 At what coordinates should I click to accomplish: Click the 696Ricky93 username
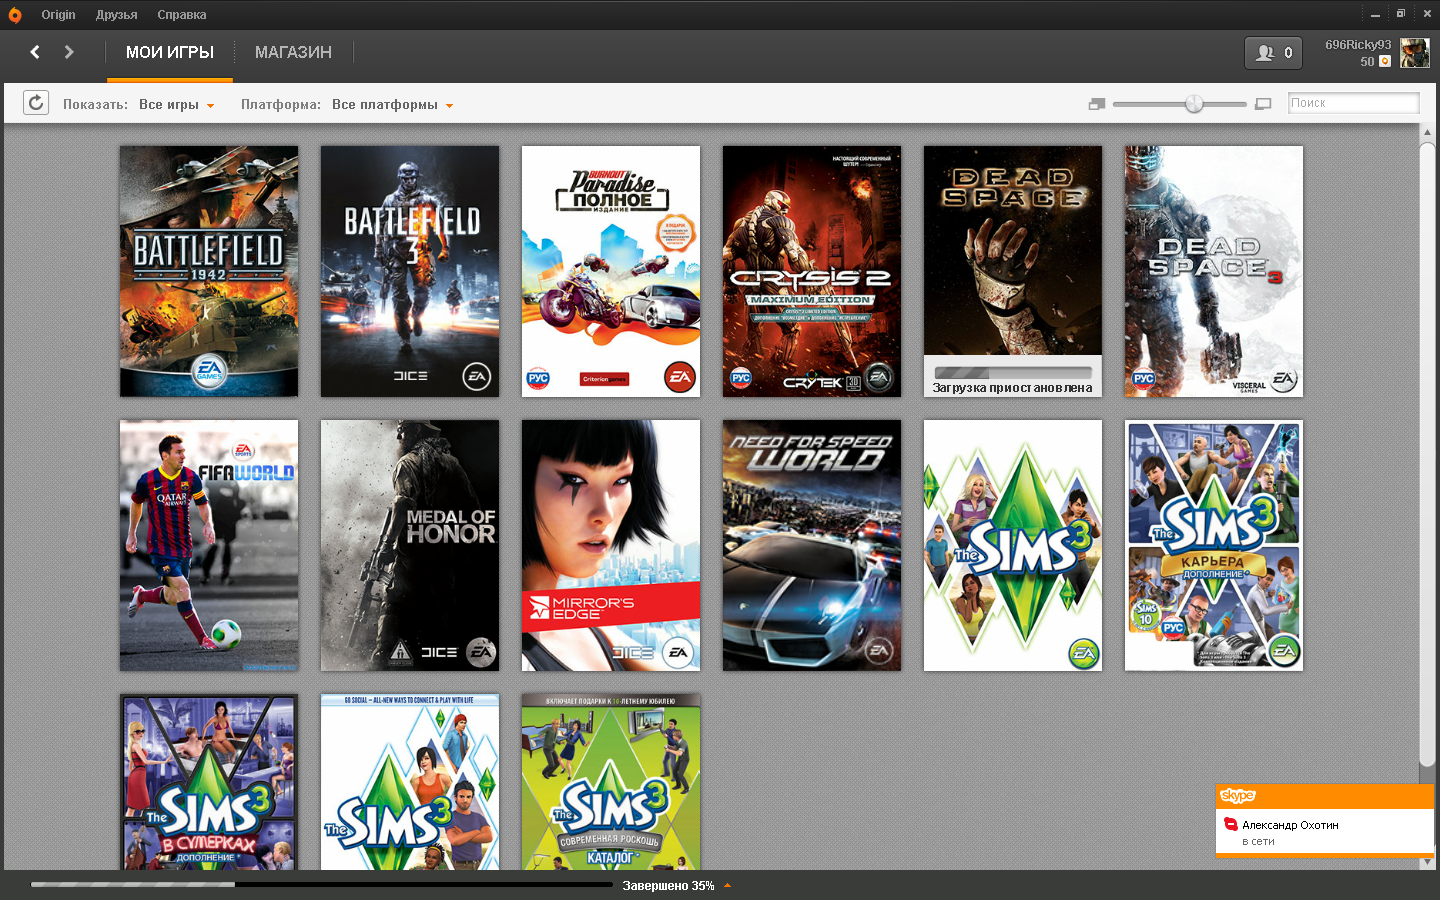click(1357, 45)
